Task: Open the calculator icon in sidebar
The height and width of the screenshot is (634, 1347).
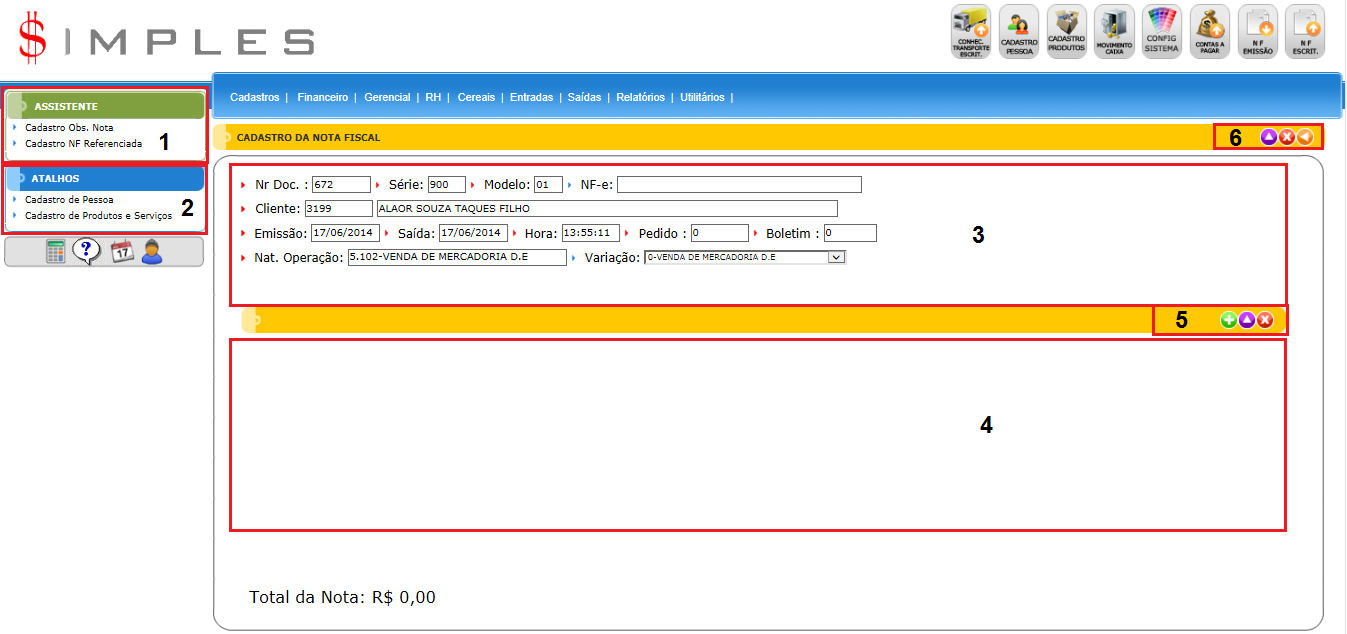Action: (56, 252)
